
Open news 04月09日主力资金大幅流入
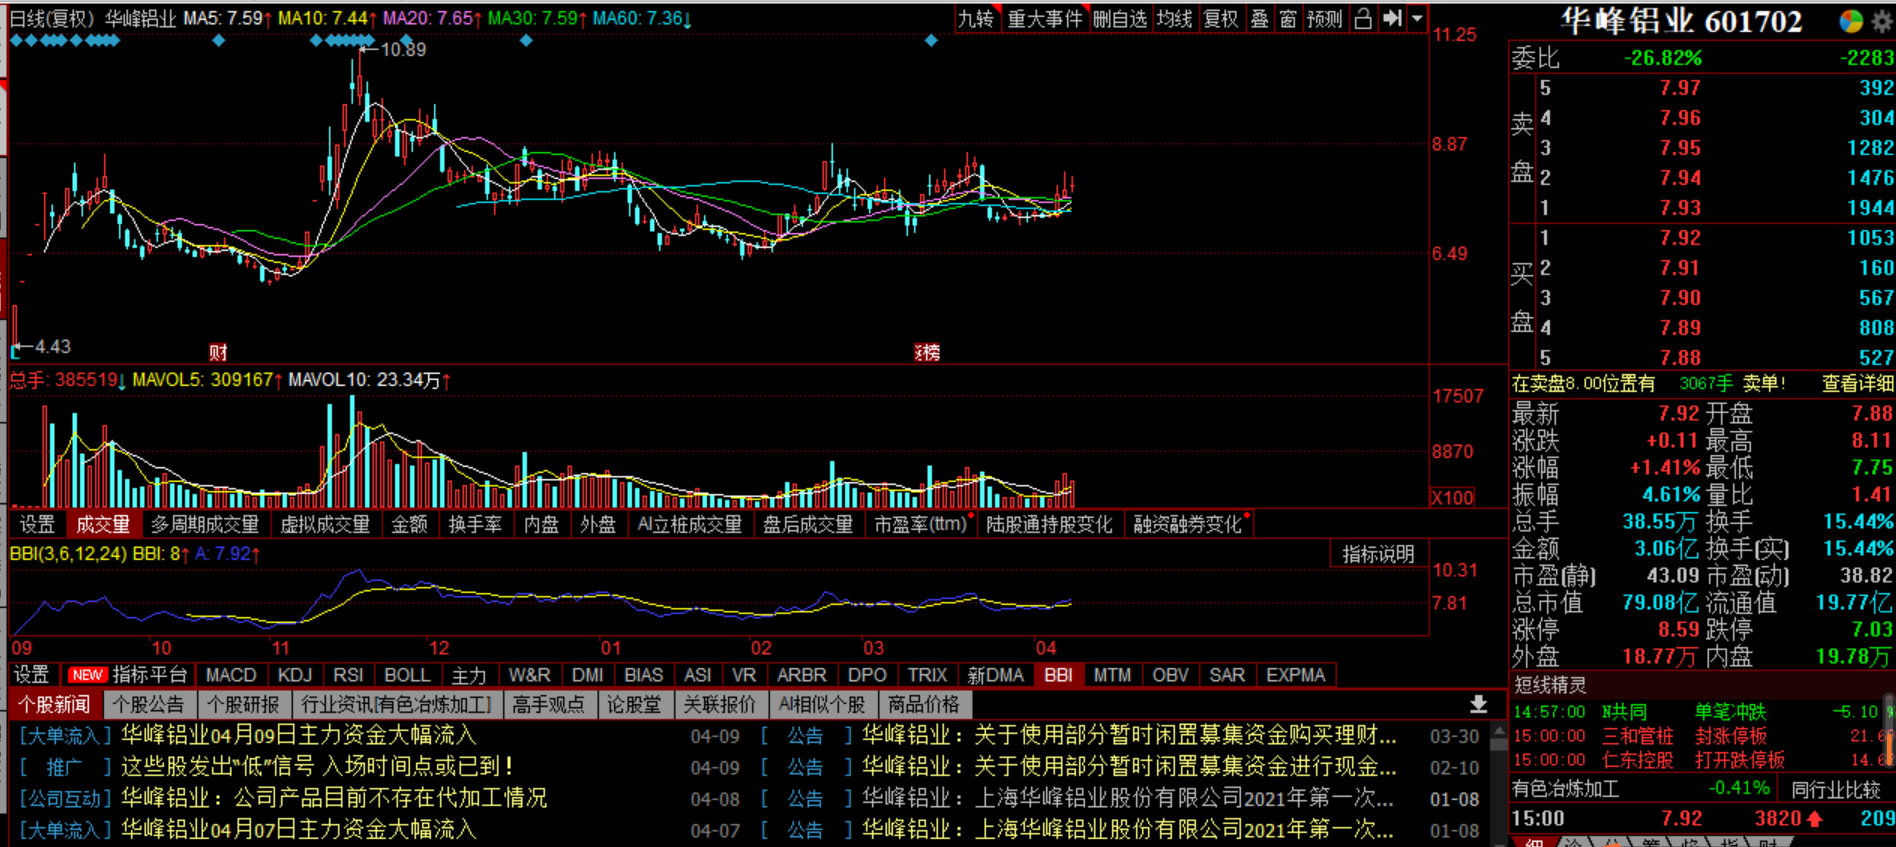(x=299, y=735)
